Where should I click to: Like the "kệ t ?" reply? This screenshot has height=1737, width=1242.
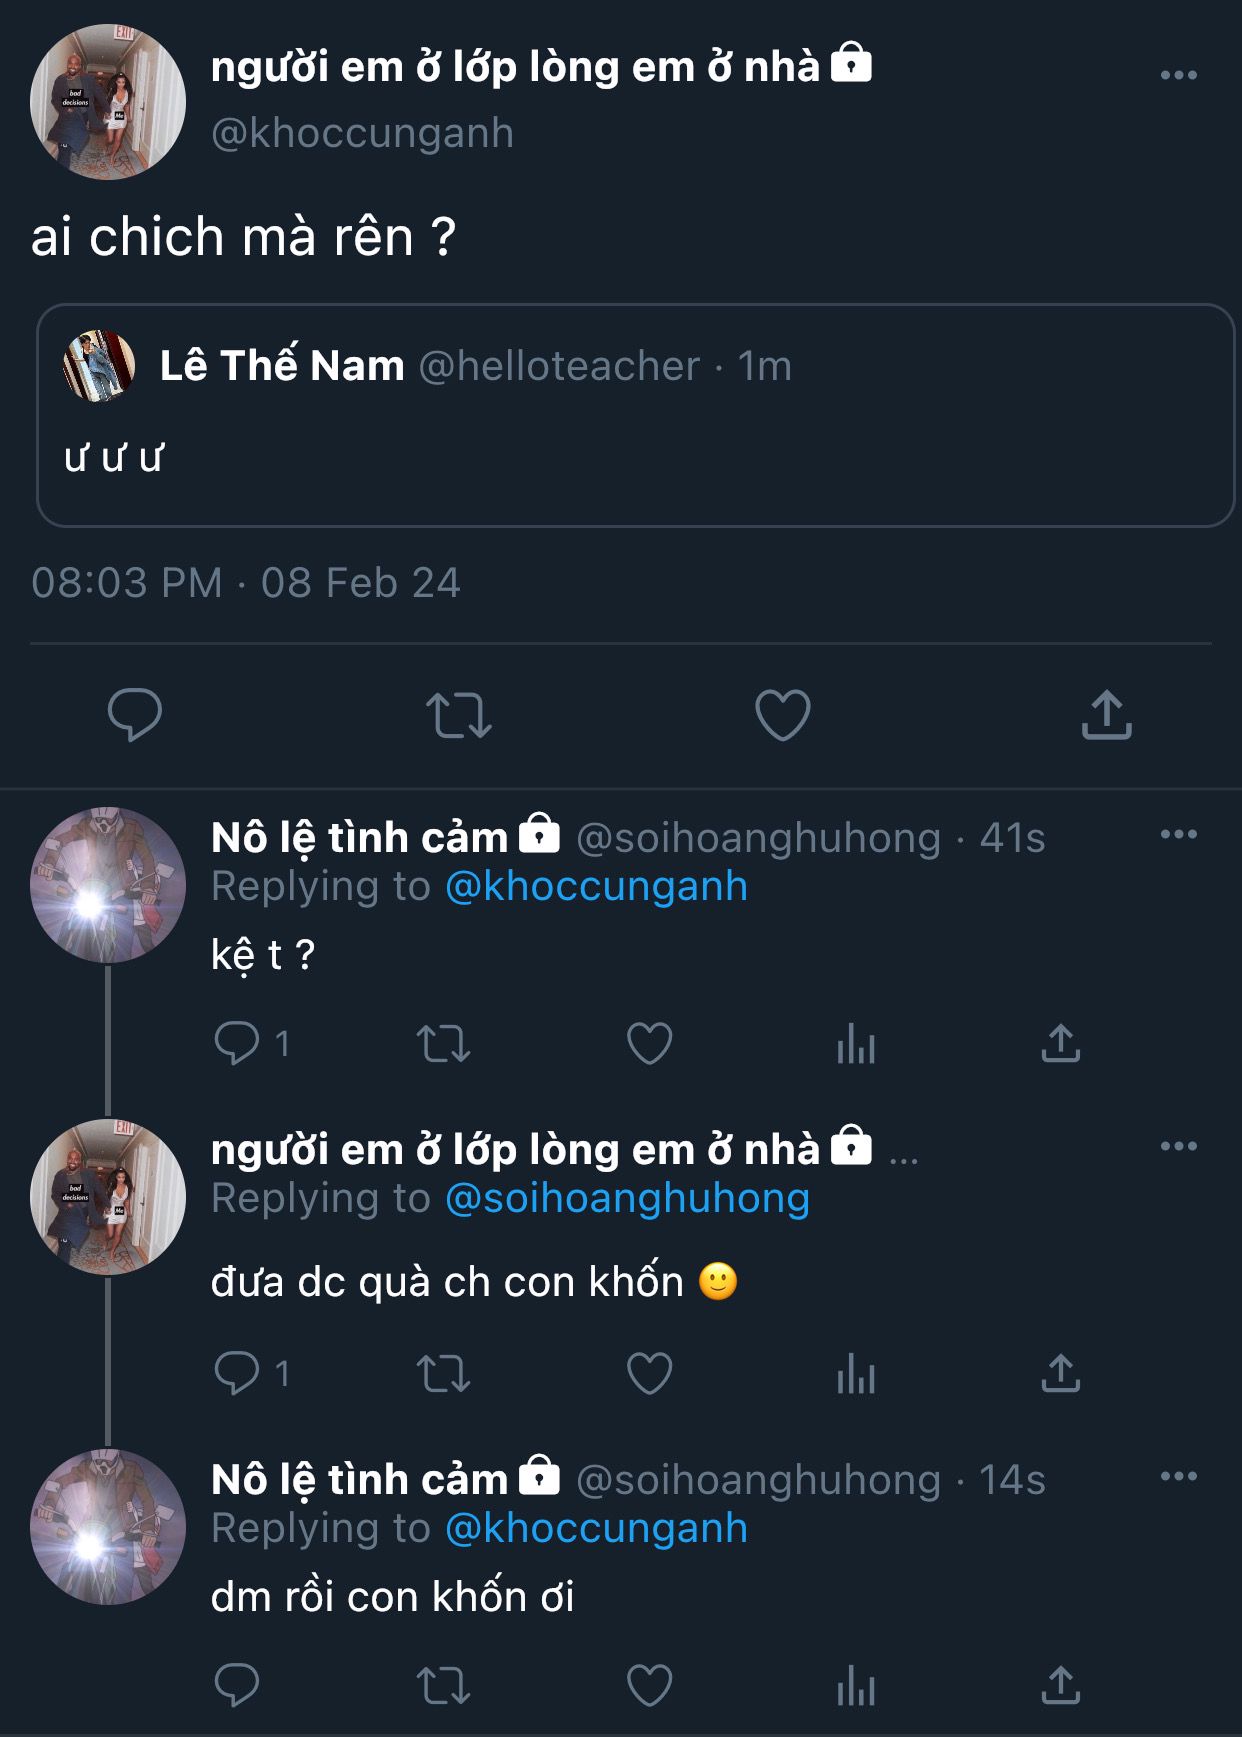coord(649,1044)
